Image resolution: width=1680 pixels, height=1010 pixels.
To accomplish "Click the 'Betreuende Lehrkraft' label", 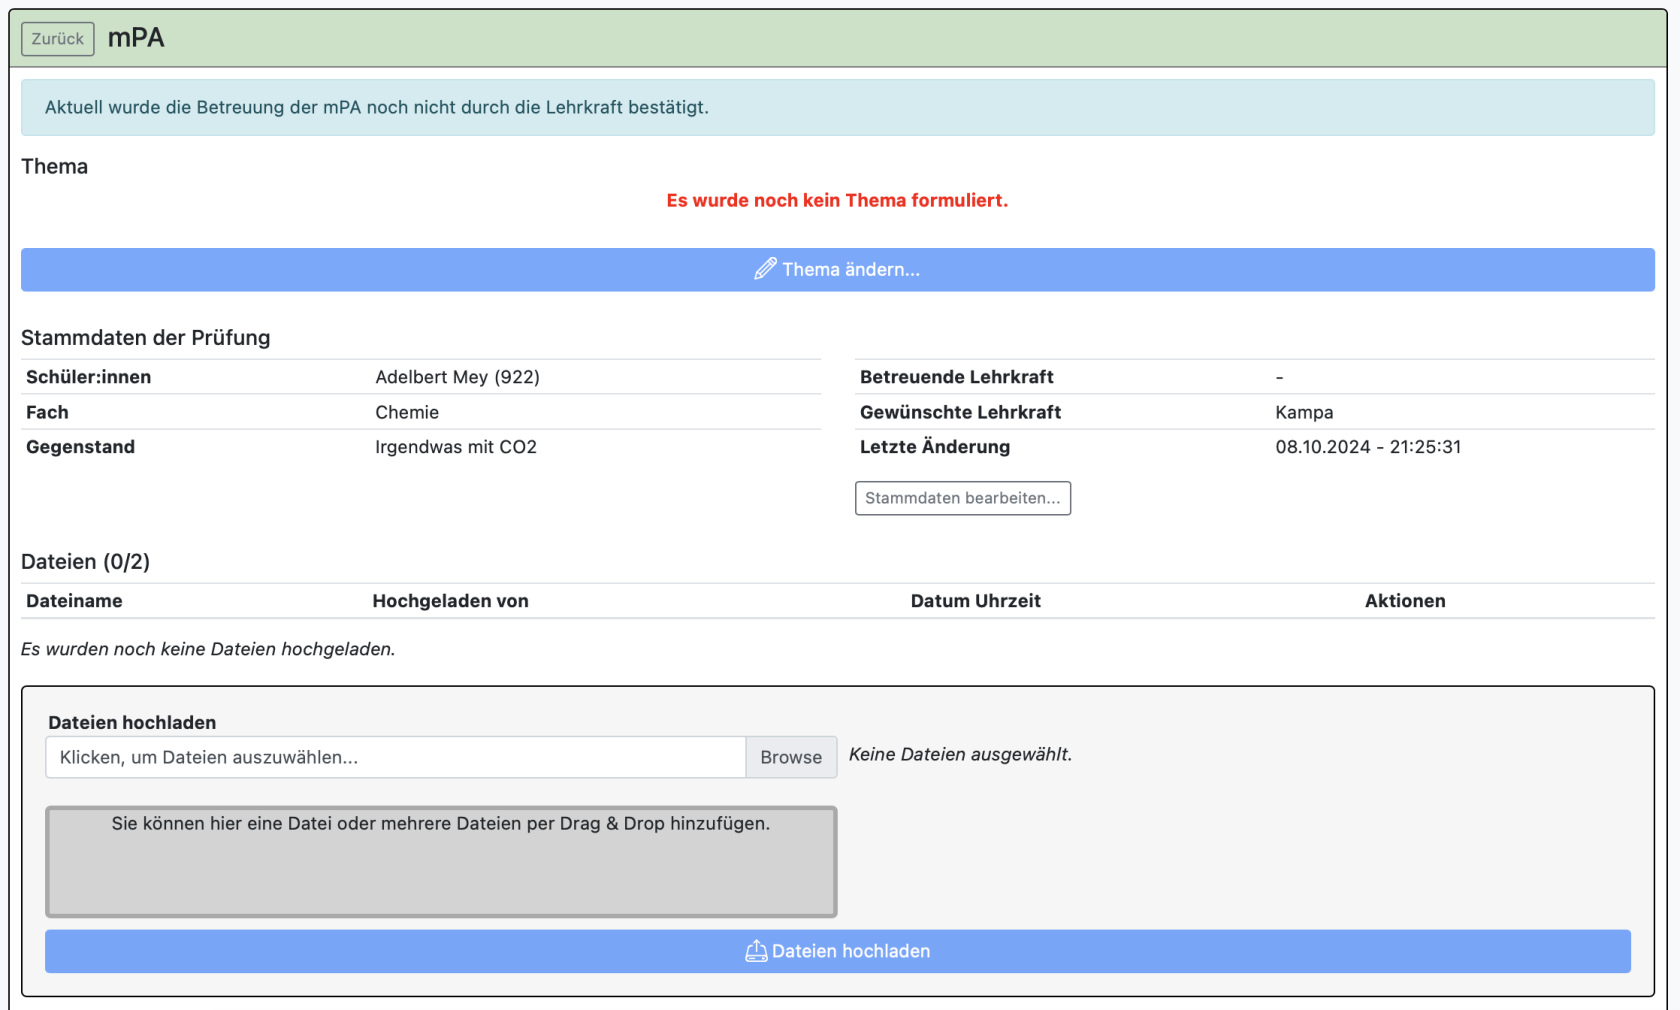I will click(x=956, y=377).
